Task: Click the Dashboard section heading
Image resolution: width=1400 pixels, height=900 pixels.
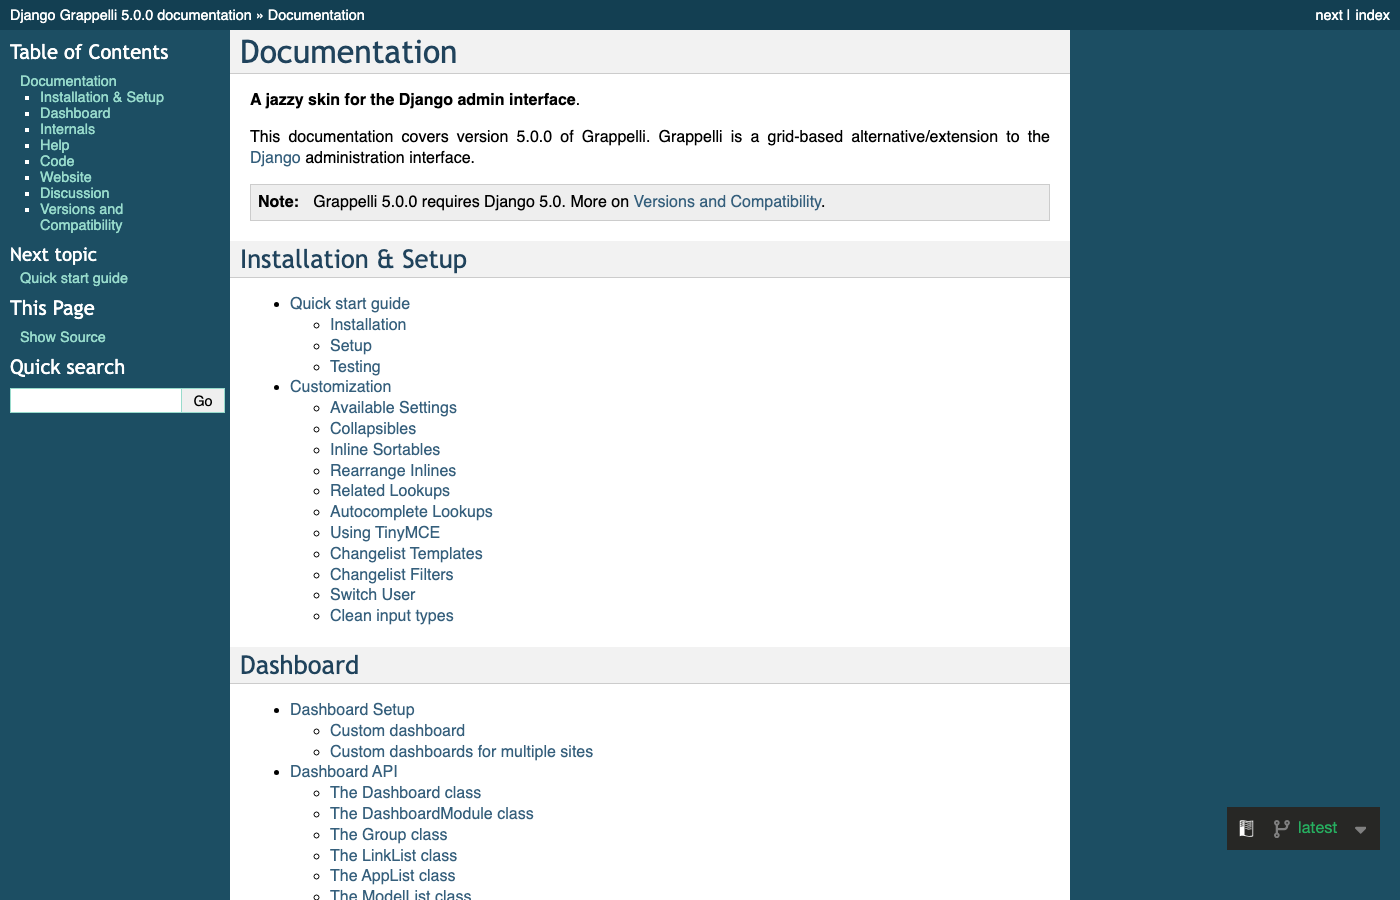Action: pyautogui.click(x=299, y=666)
